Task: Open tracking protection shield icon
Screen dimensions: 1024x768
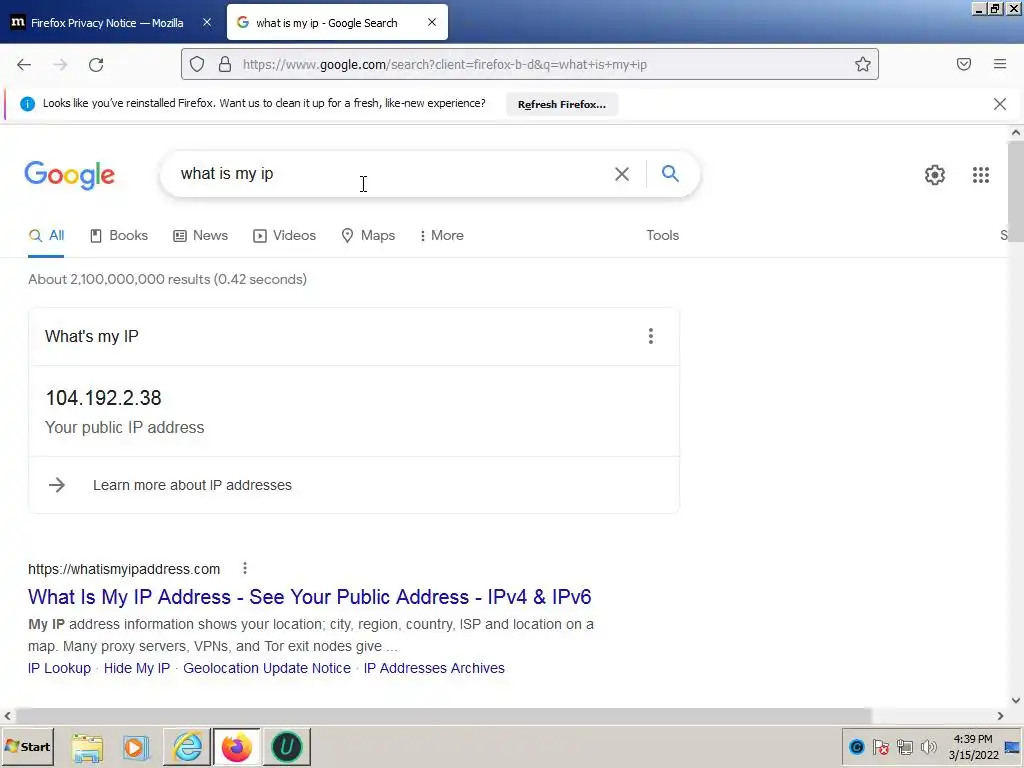Action: click(197, 64)
